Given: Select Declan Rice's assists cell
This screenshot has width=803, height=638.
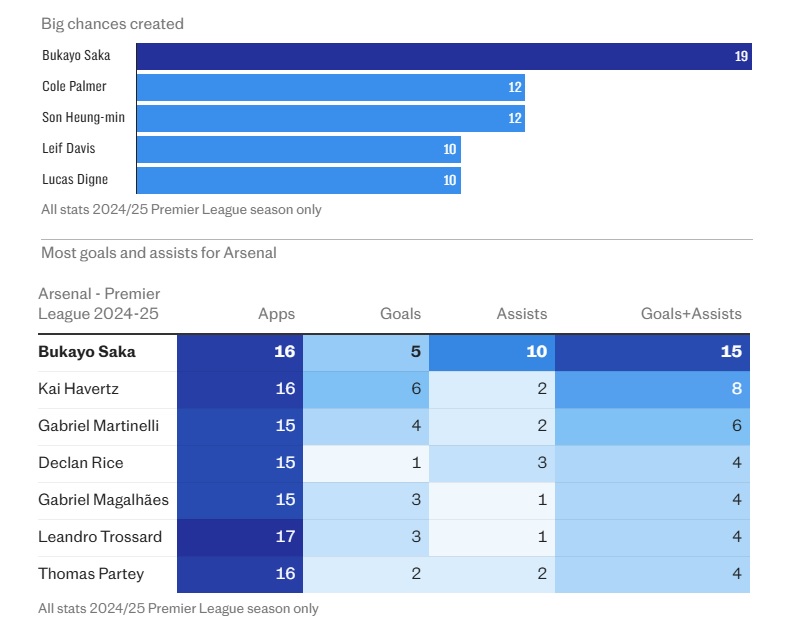Looking at the screenshot, I should pyautogui.click(x=491, y=463).
